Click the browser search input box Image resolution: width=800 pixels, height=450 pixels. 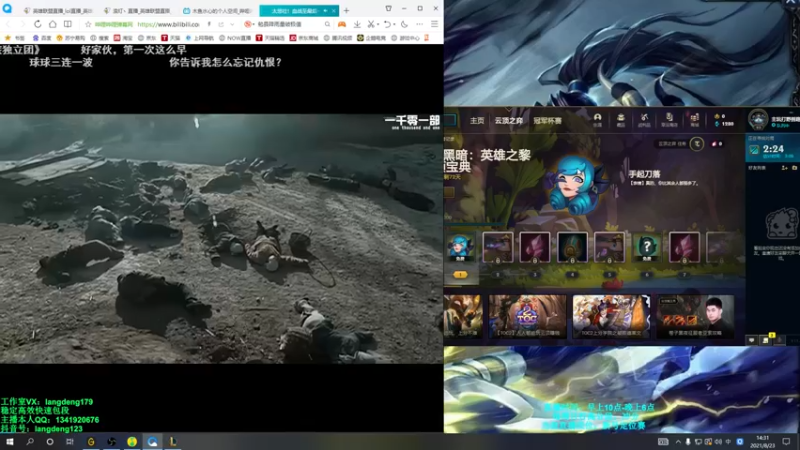coord(288,24)
